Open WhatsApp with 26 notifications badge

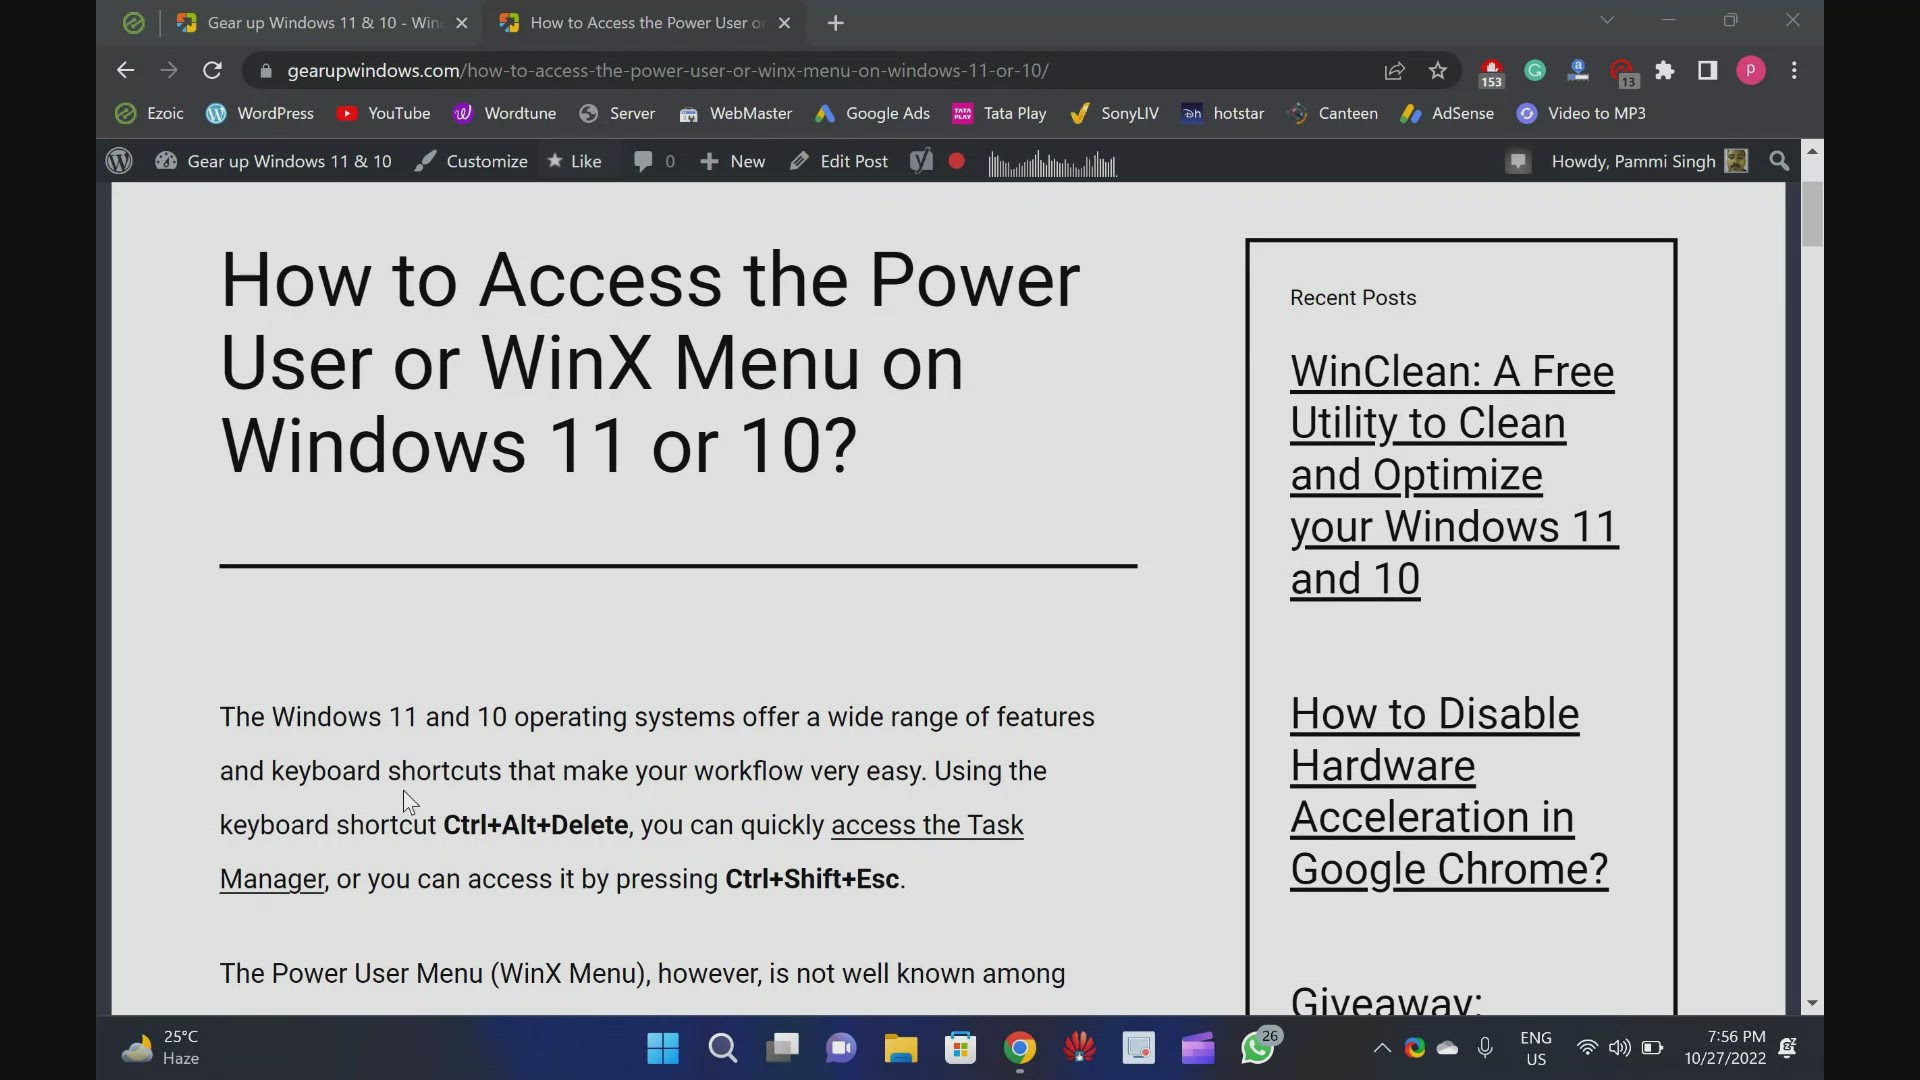[1259, 1046]
